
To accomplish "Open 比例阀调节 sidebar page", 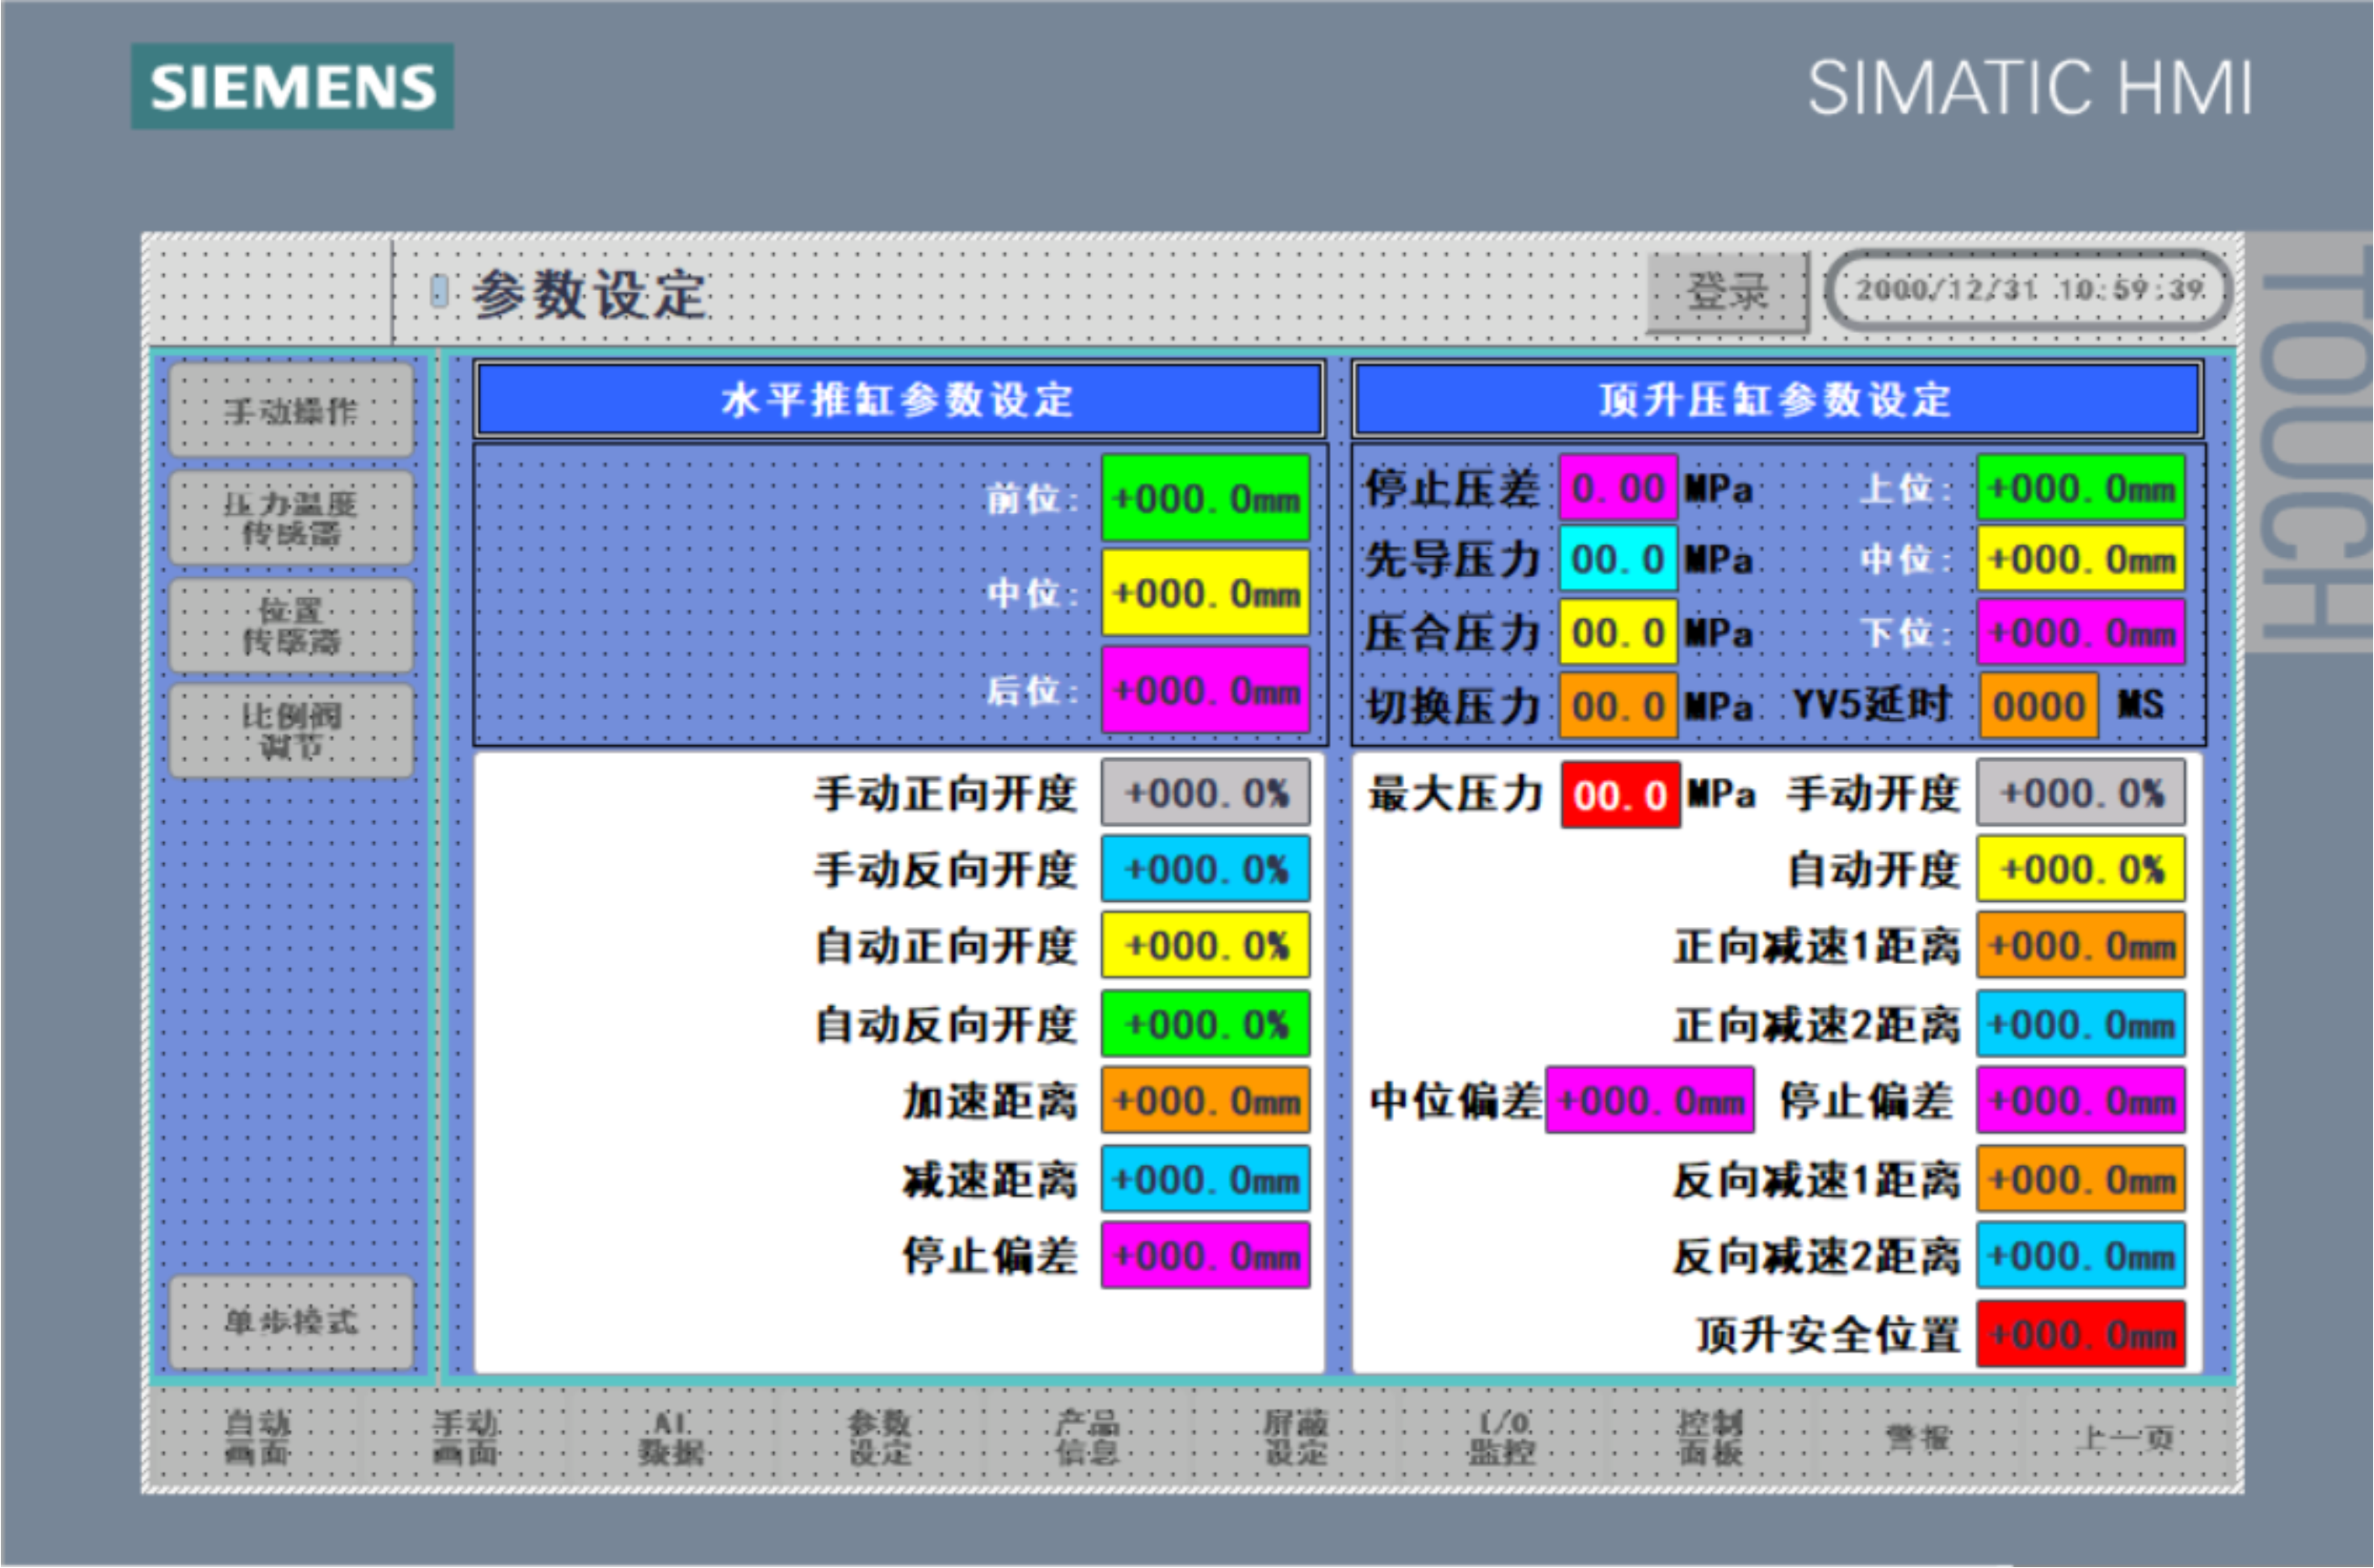I will coord(291,731).
